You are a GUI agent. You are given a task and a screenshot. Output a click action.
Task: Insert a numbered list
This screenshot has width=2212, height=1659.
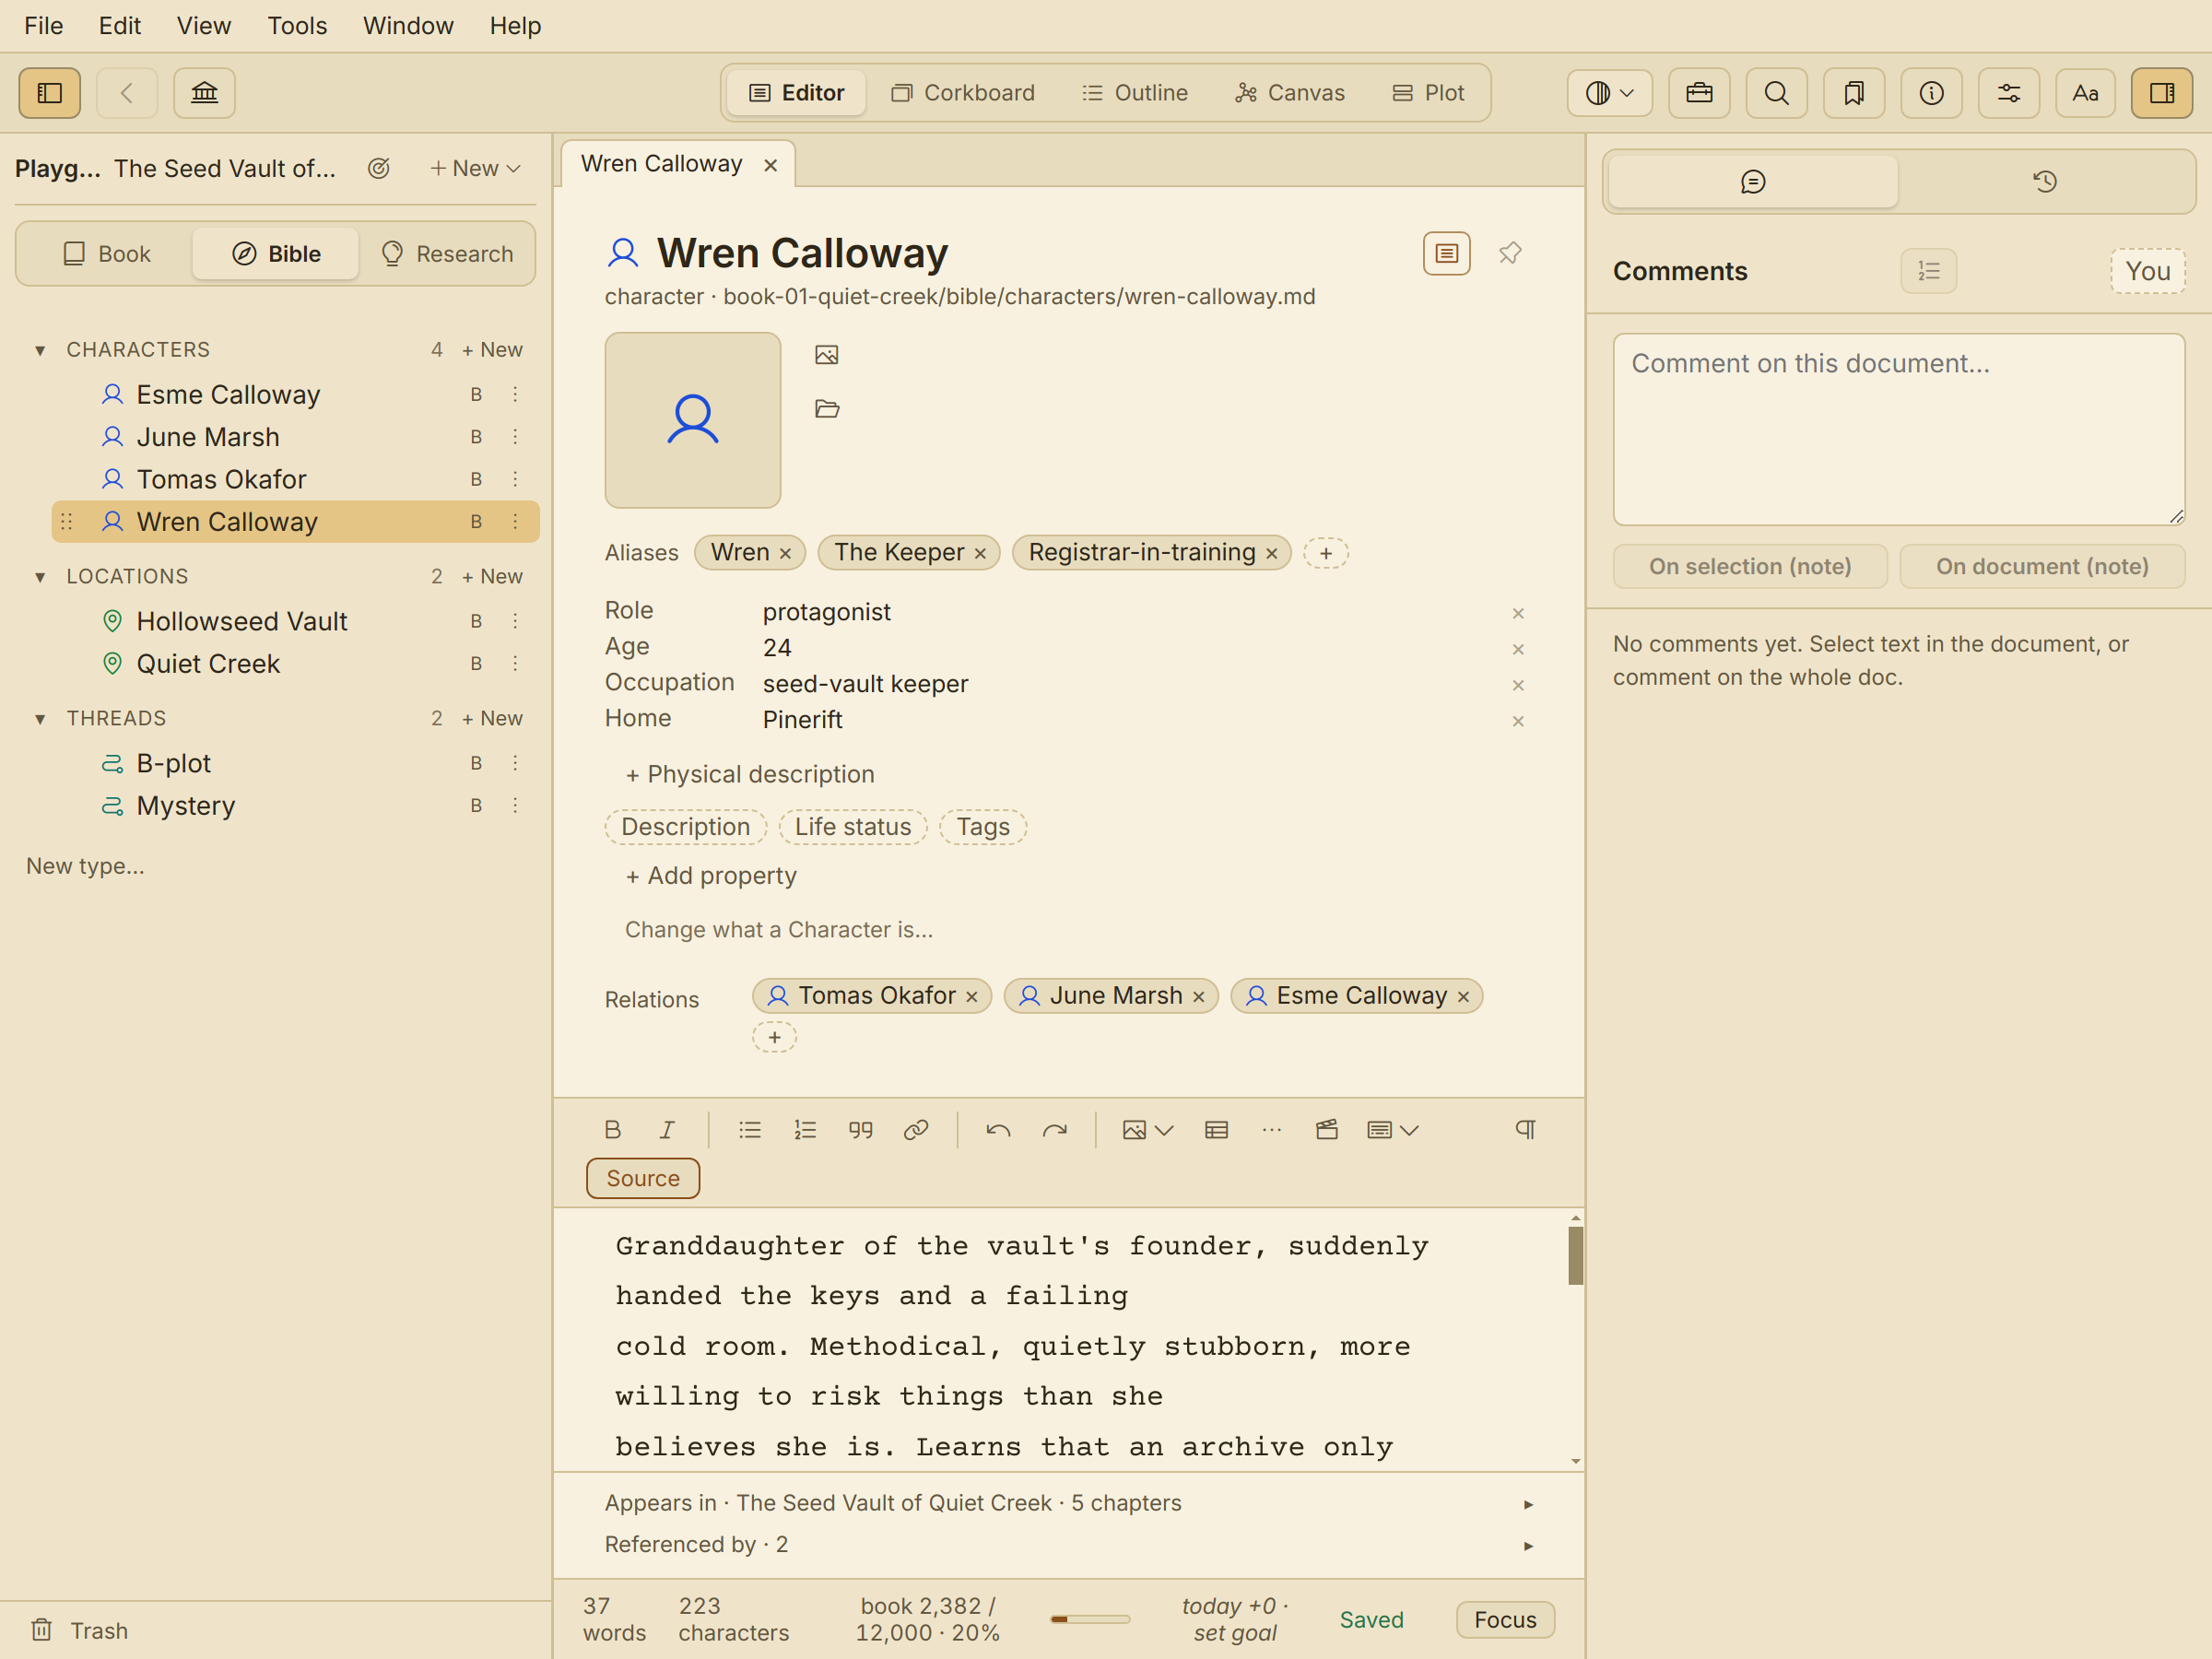tap(805, 1130)
